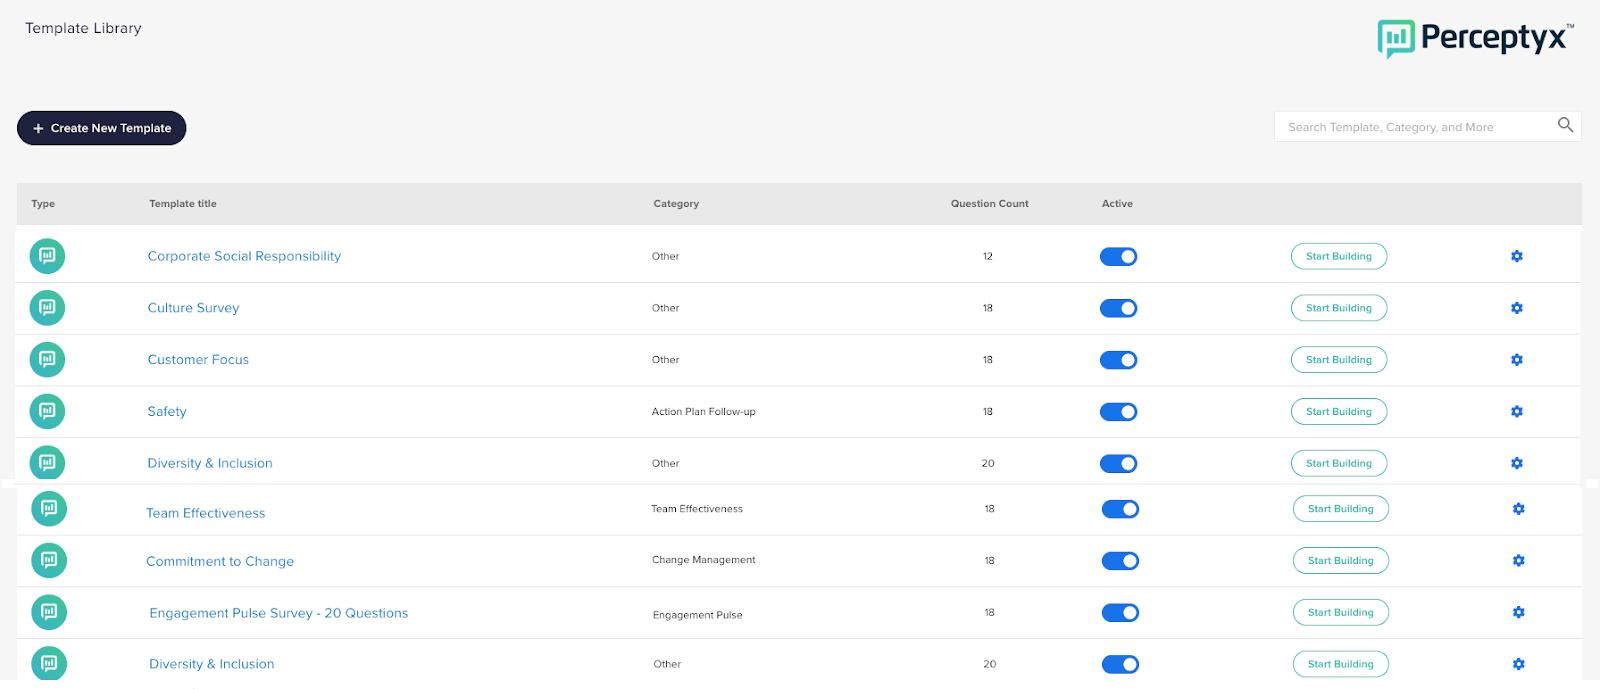Toggle Active switch for Customer Focus
Viewport: 1600px width, 689px height.
[1119, 360]
